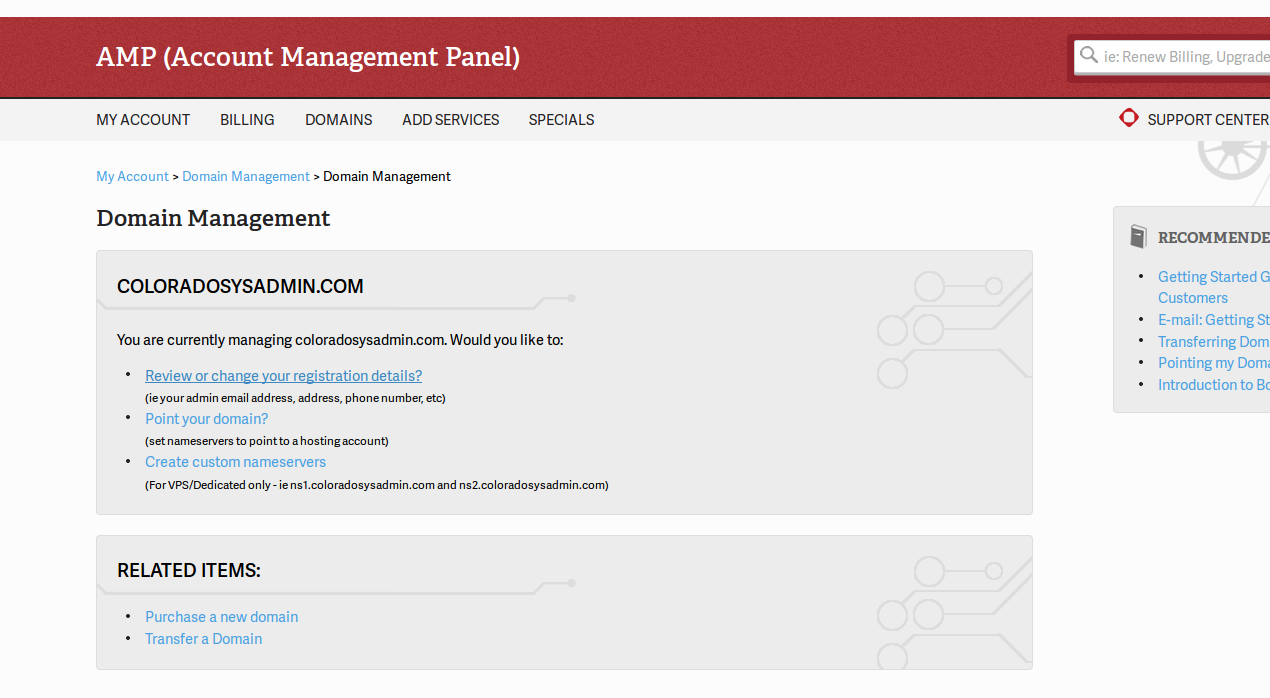Viewport: 1270px width, 698px height.
Task: Follow the Domain Management breadcrumb link
Action: pyautogui.click(x=246, y=177)
